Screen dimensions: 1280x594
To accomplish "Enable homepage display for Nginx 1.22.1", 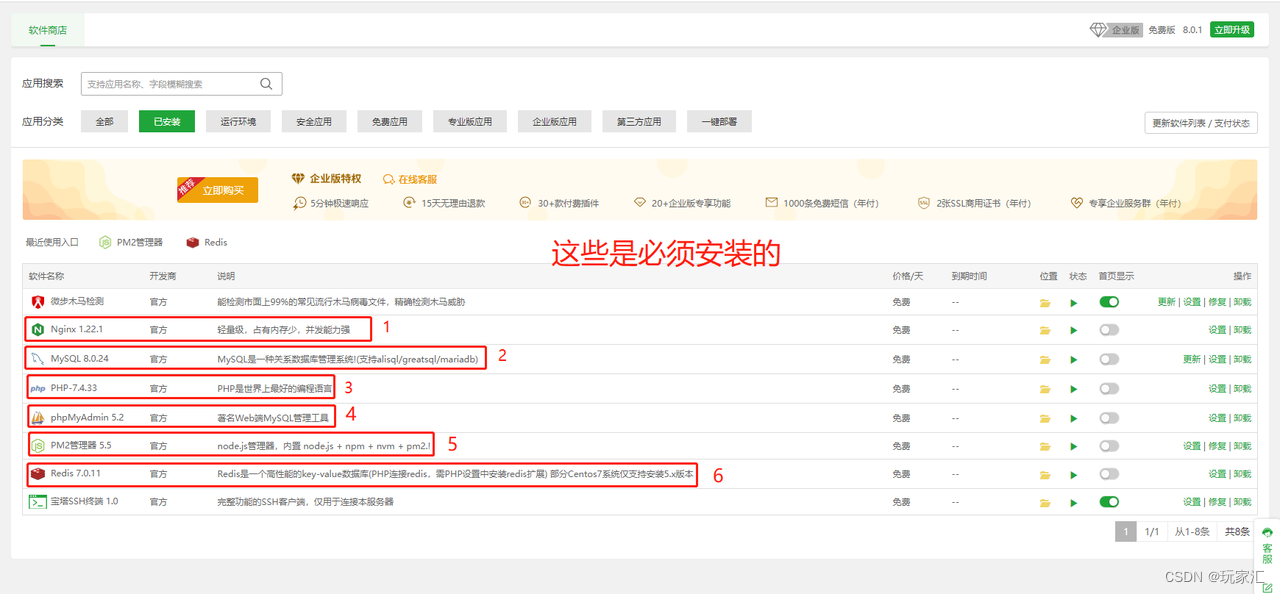I will click(1109, 330).
